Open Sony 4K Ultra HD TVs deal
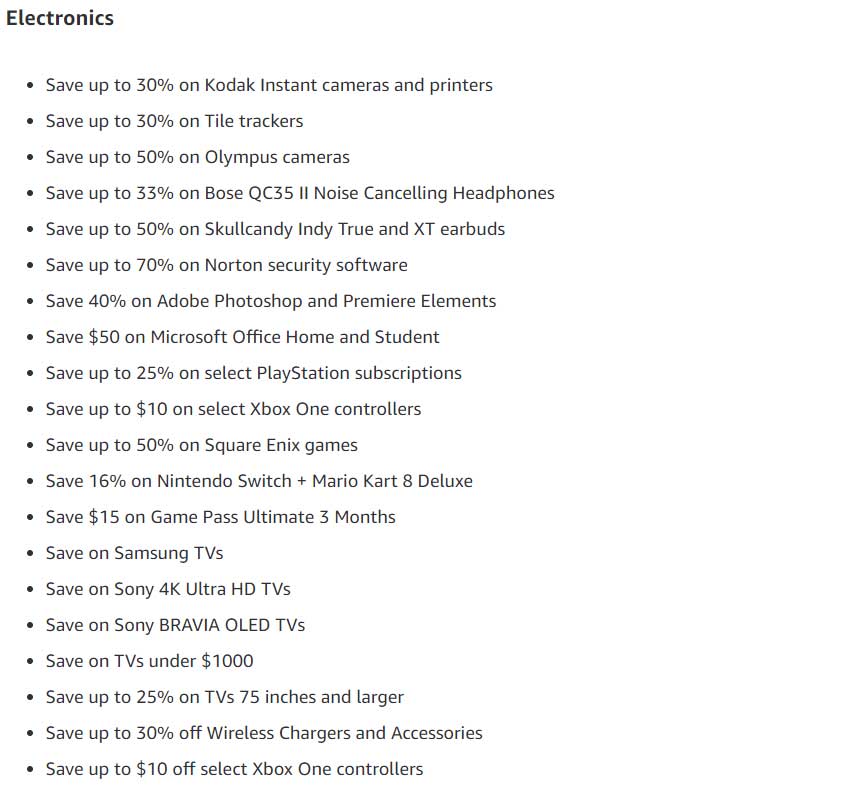 (168, 590)
